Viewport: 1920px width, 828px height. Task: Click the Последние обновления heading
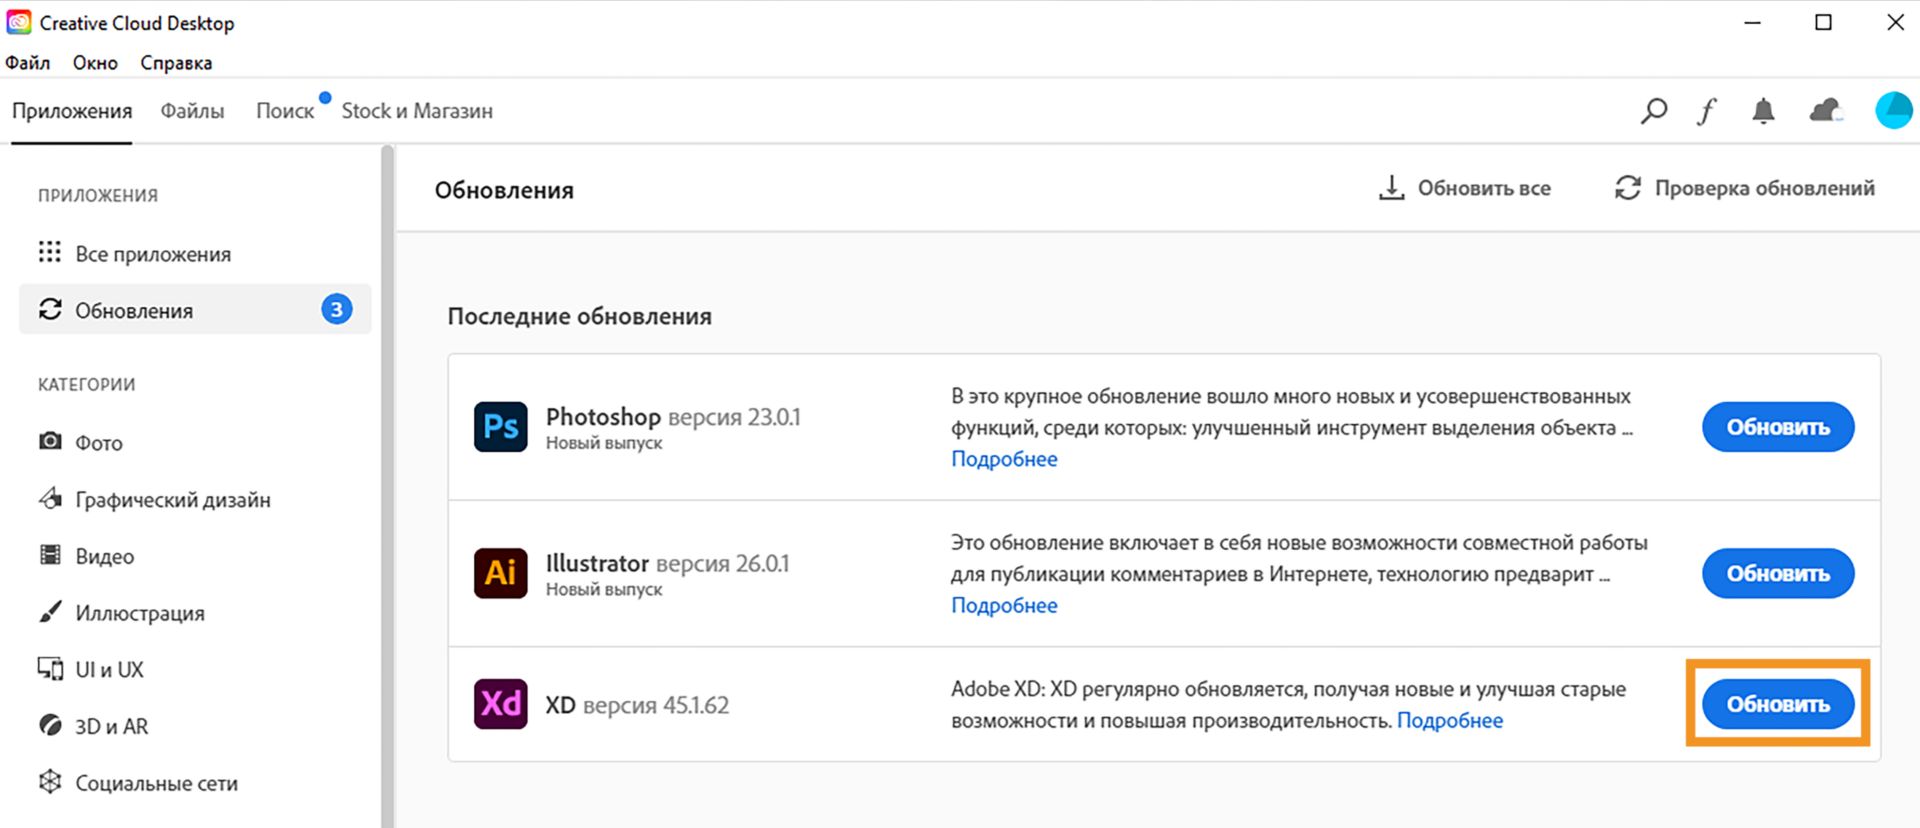(x=579, y=316)
